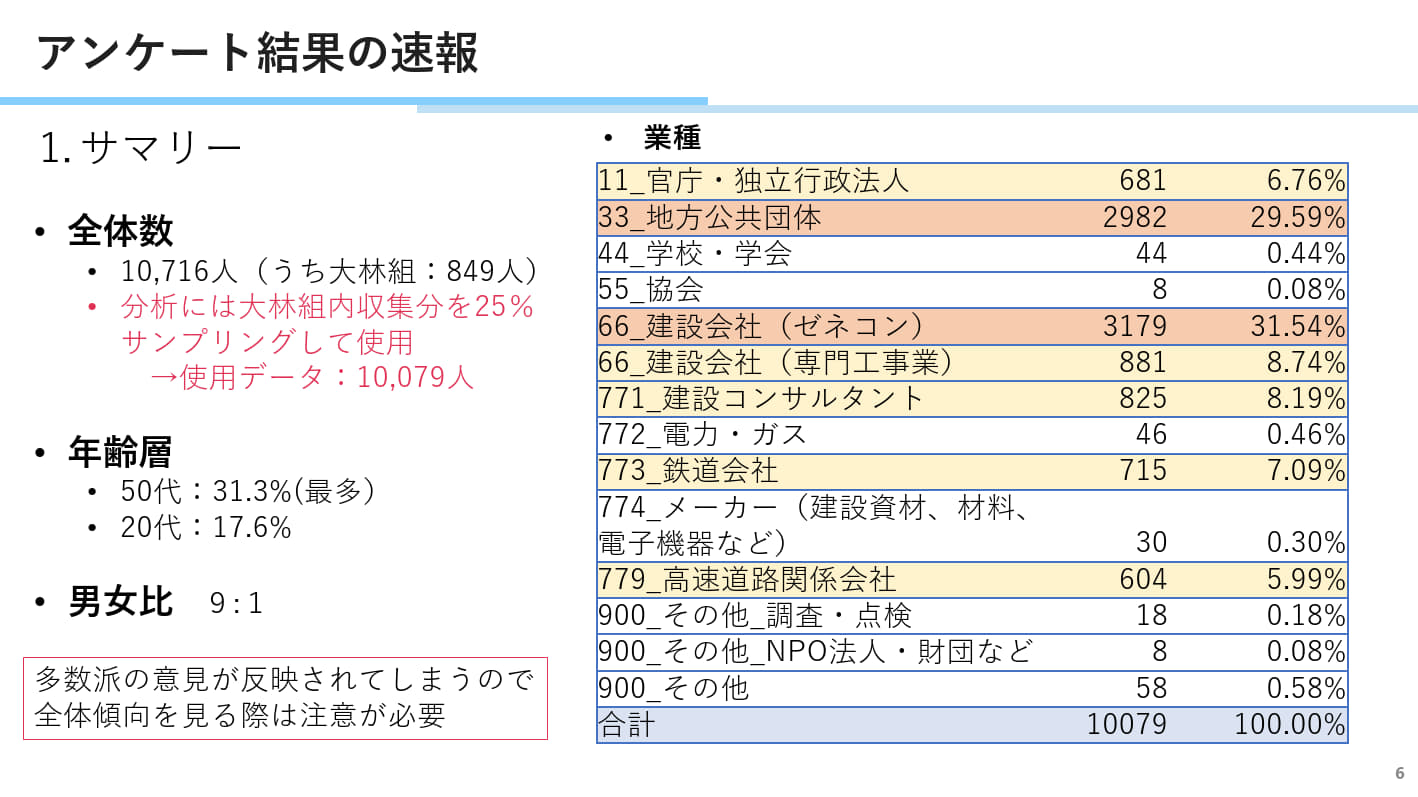Click the 771_建設コンサルタント row label

coord(762,398)
